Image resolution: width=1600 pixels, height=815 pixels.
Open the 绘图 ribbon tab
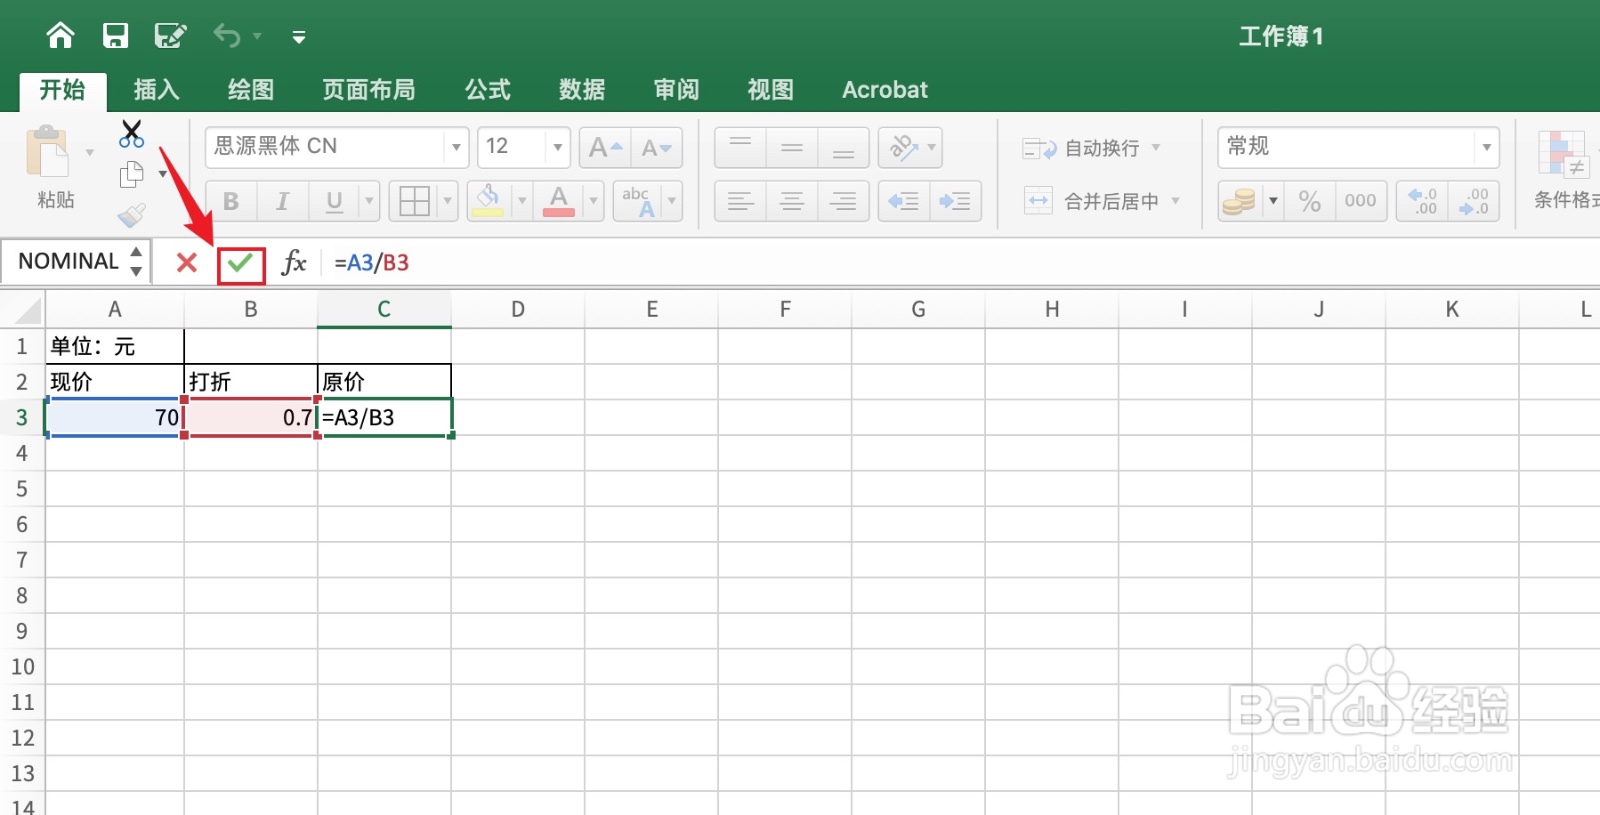coord(250,90)
